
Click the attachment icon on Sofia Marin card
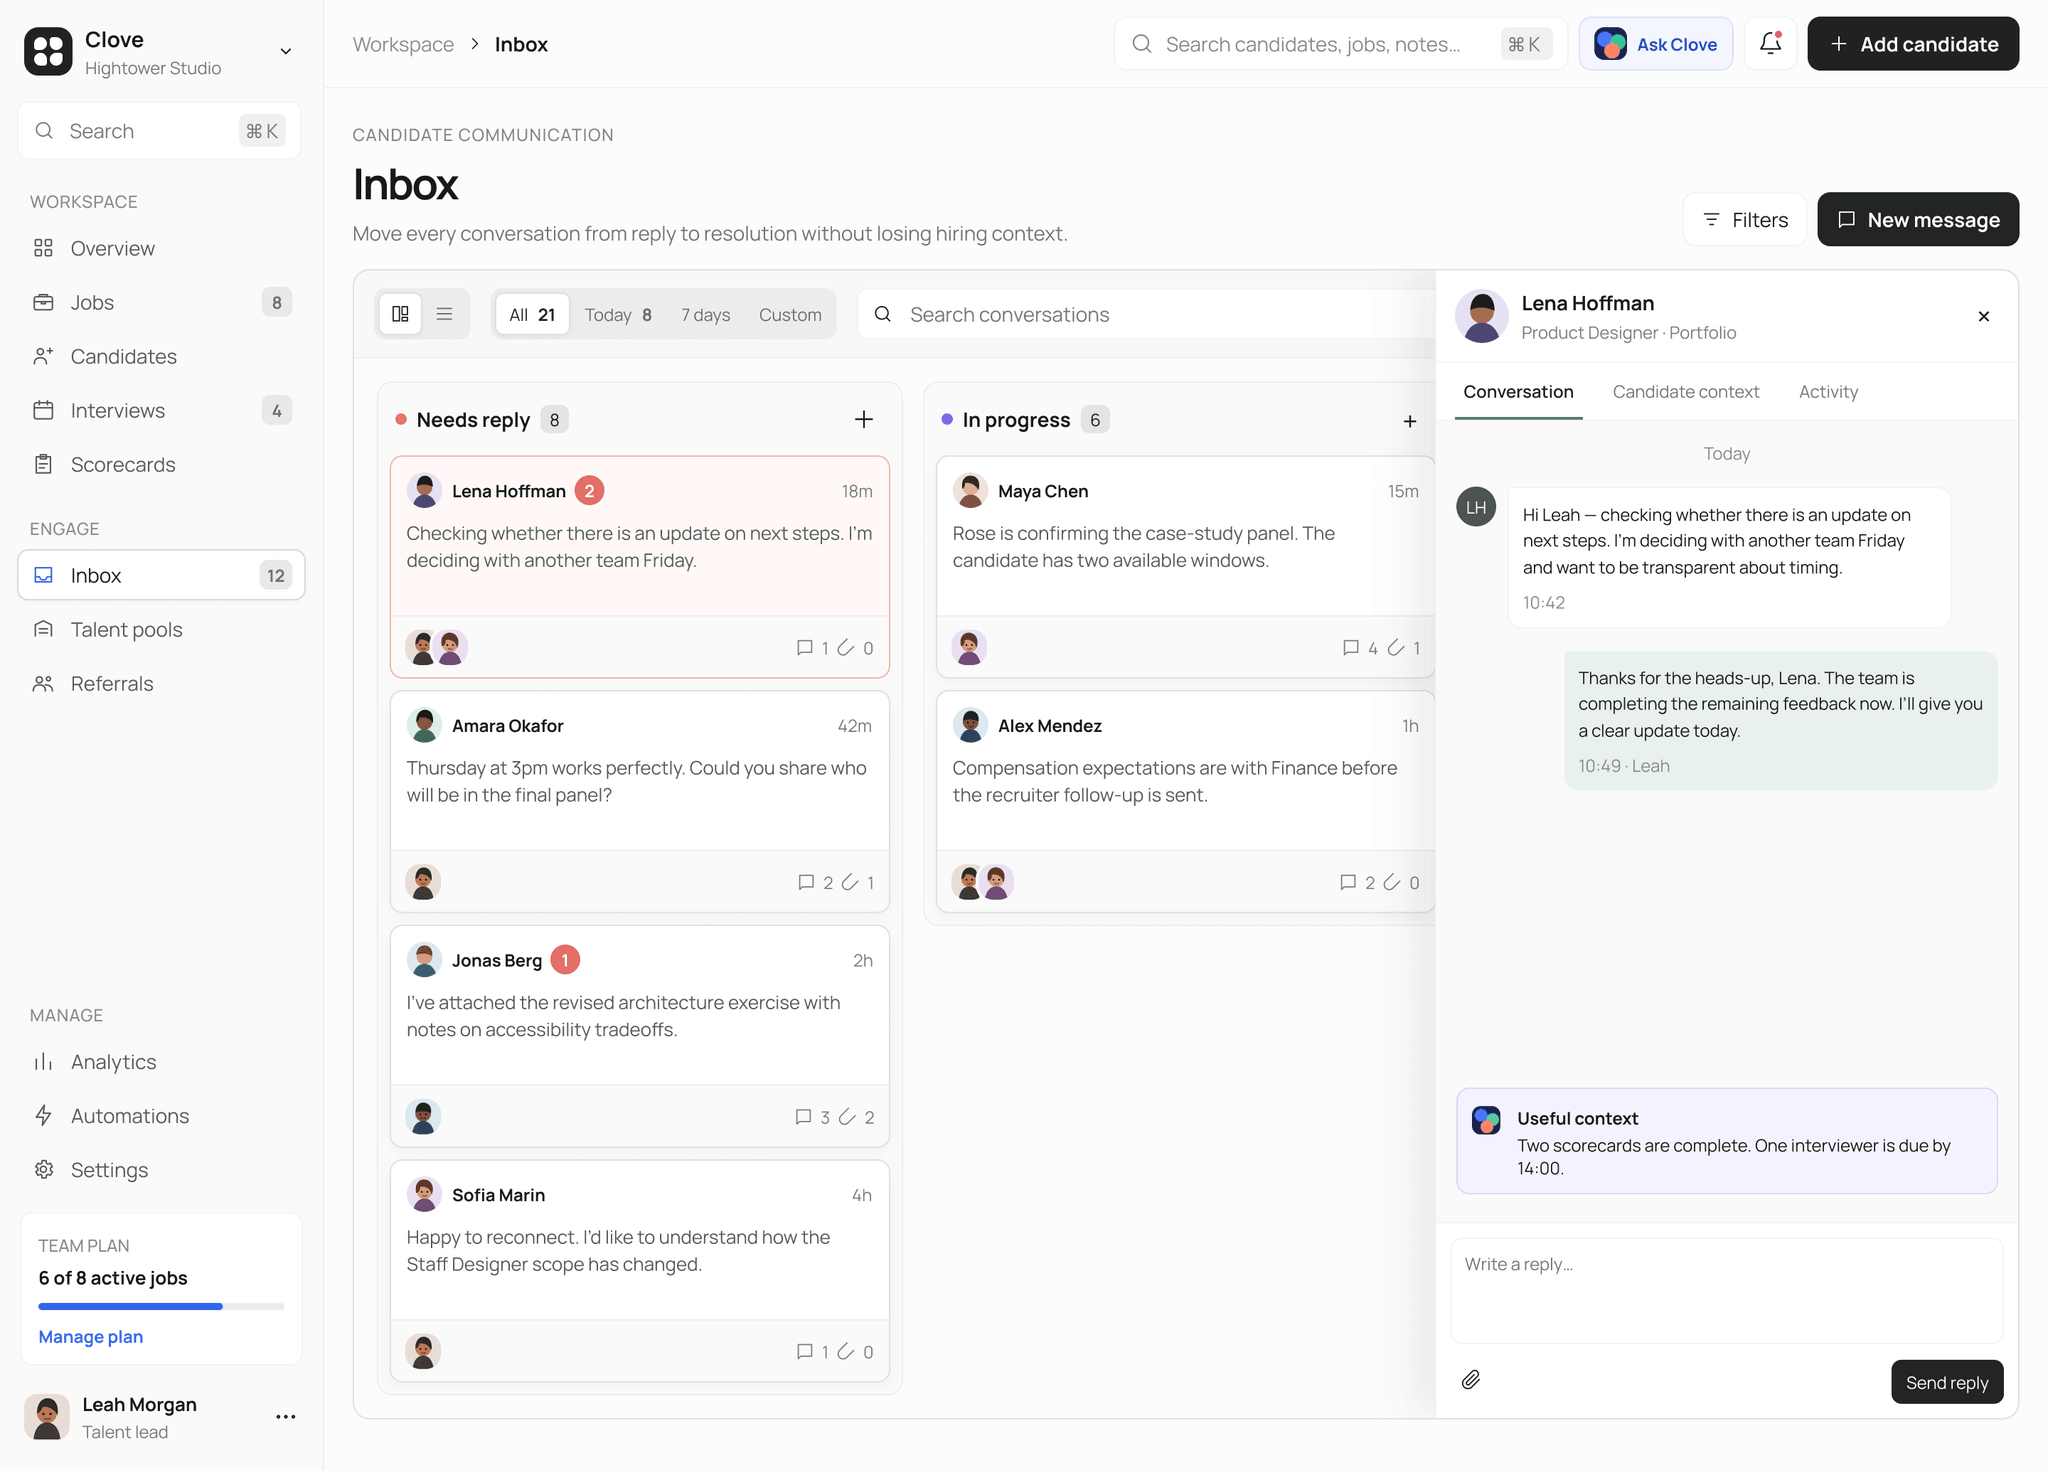[x=846, y=1352]
